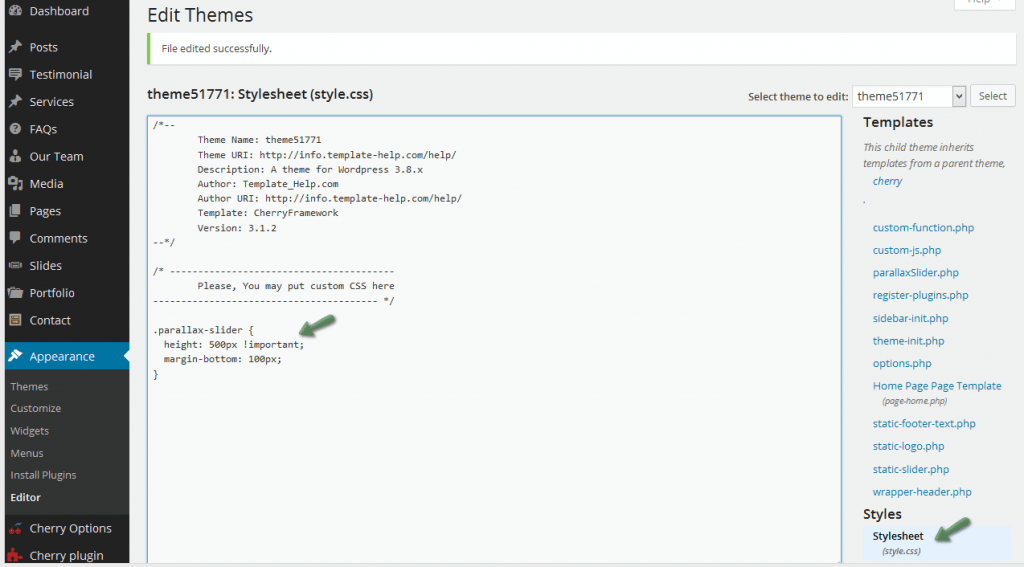This screenshot has height=567, width=1024.
Task: Open Widgets submenu item
Action: pyautogui.click(x=29, y=431)
